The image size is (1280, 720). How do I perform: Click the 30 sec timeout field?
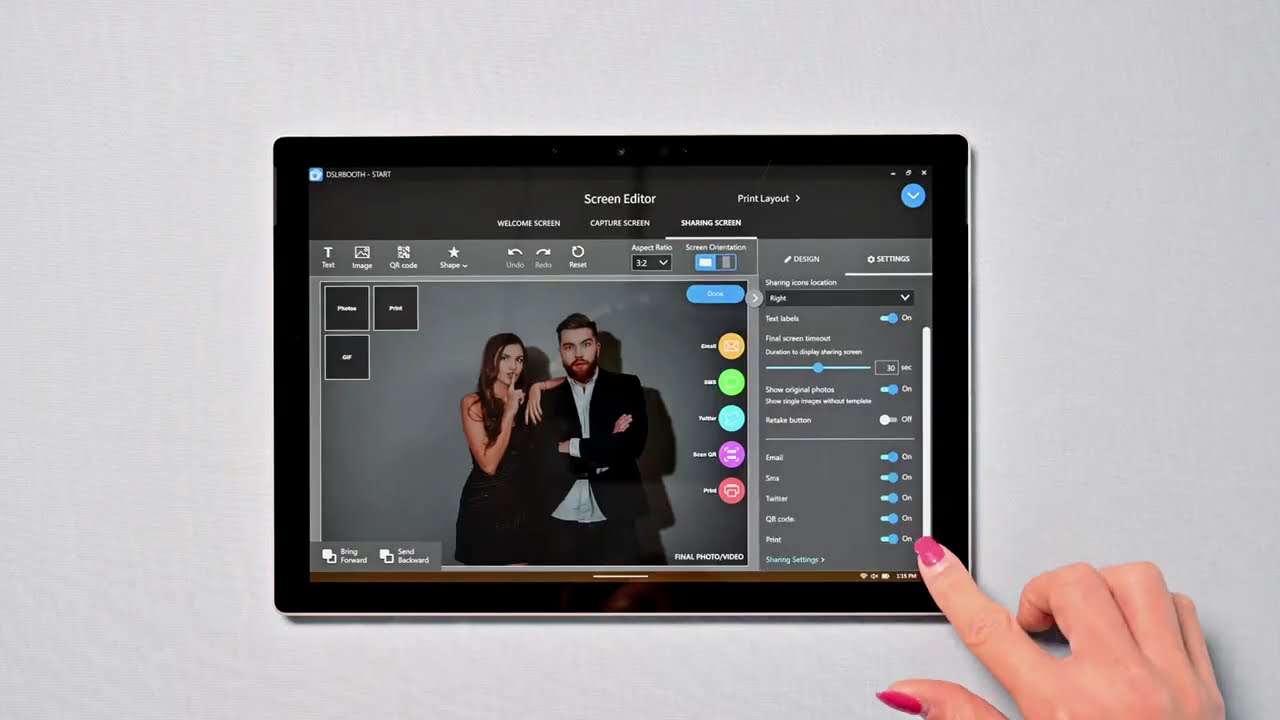[x=886, y=368]
